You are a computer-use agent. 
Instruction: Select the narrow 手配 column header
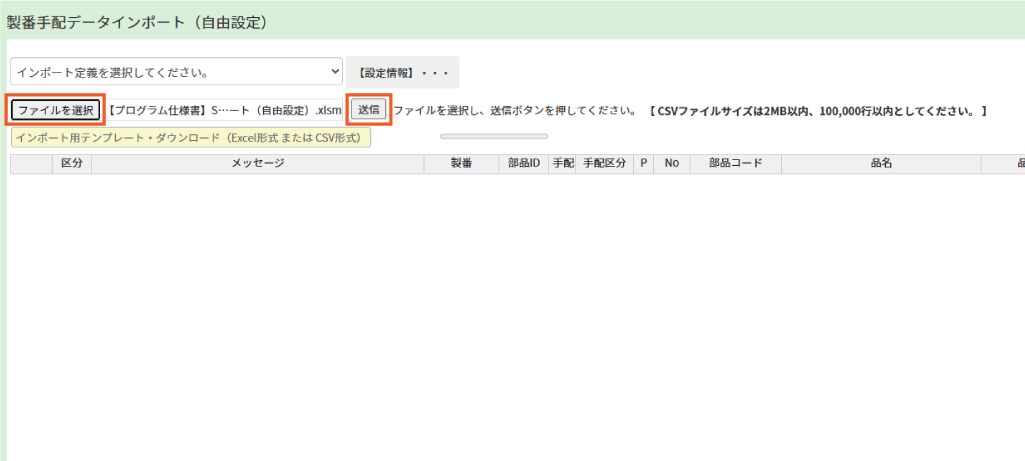click(x=562, y=164)
